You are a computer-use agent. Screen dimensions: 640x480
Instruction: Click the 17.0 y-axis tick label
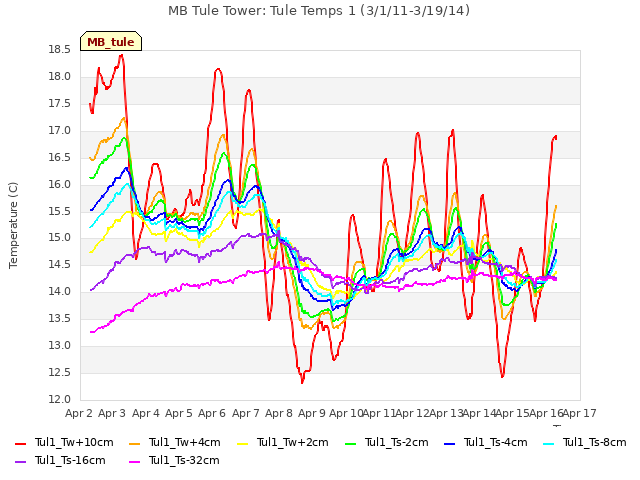pyautogui.click(x=59, y=131)
